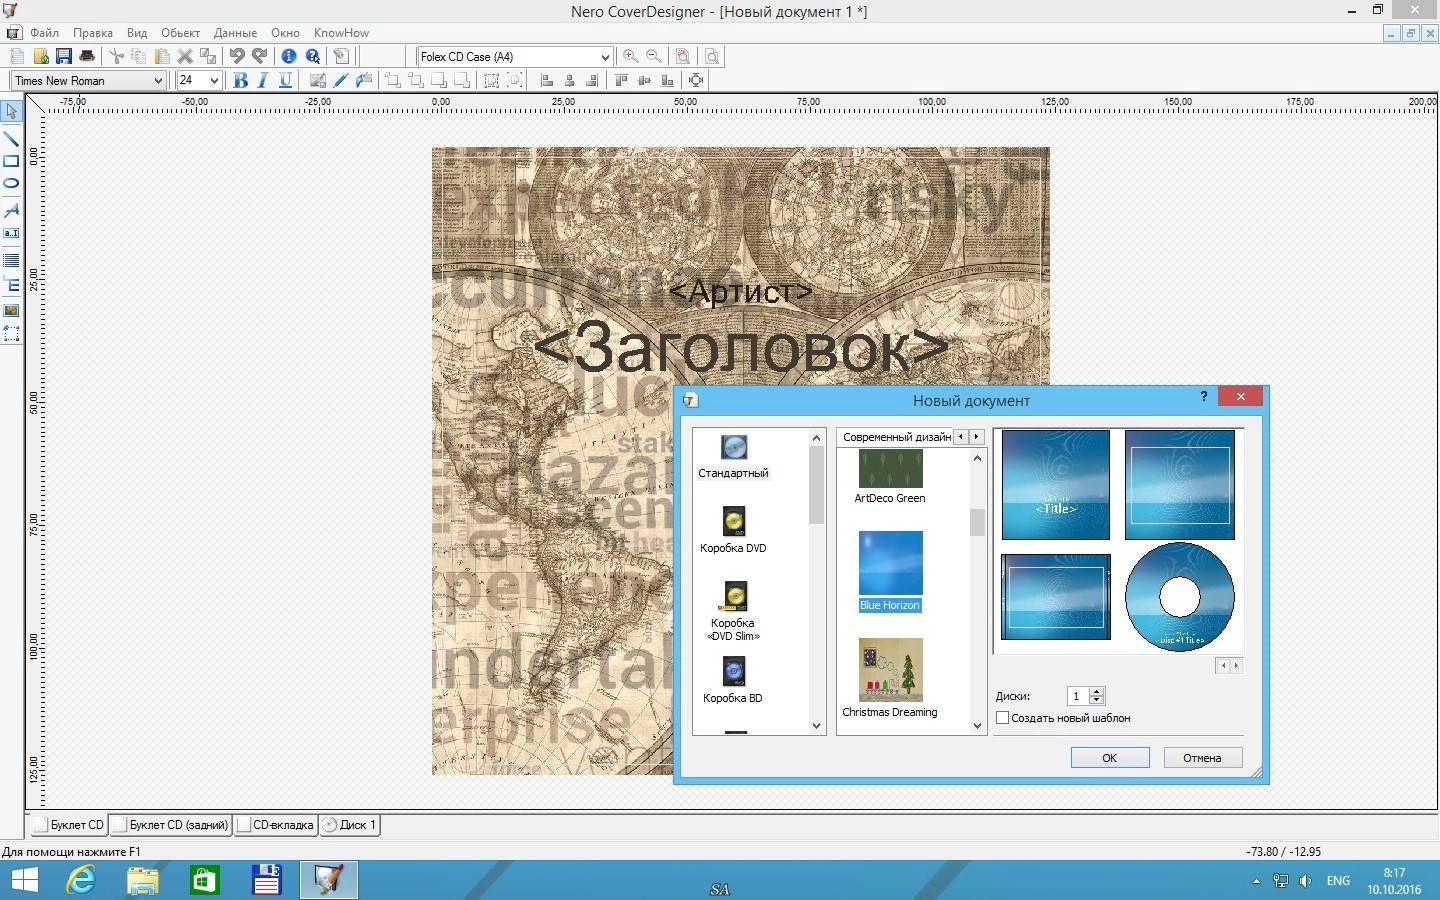Choose the Коробка DVD document type
Image resolution: width=1440 pixels, height=900 pixels.
click(734, 531)
